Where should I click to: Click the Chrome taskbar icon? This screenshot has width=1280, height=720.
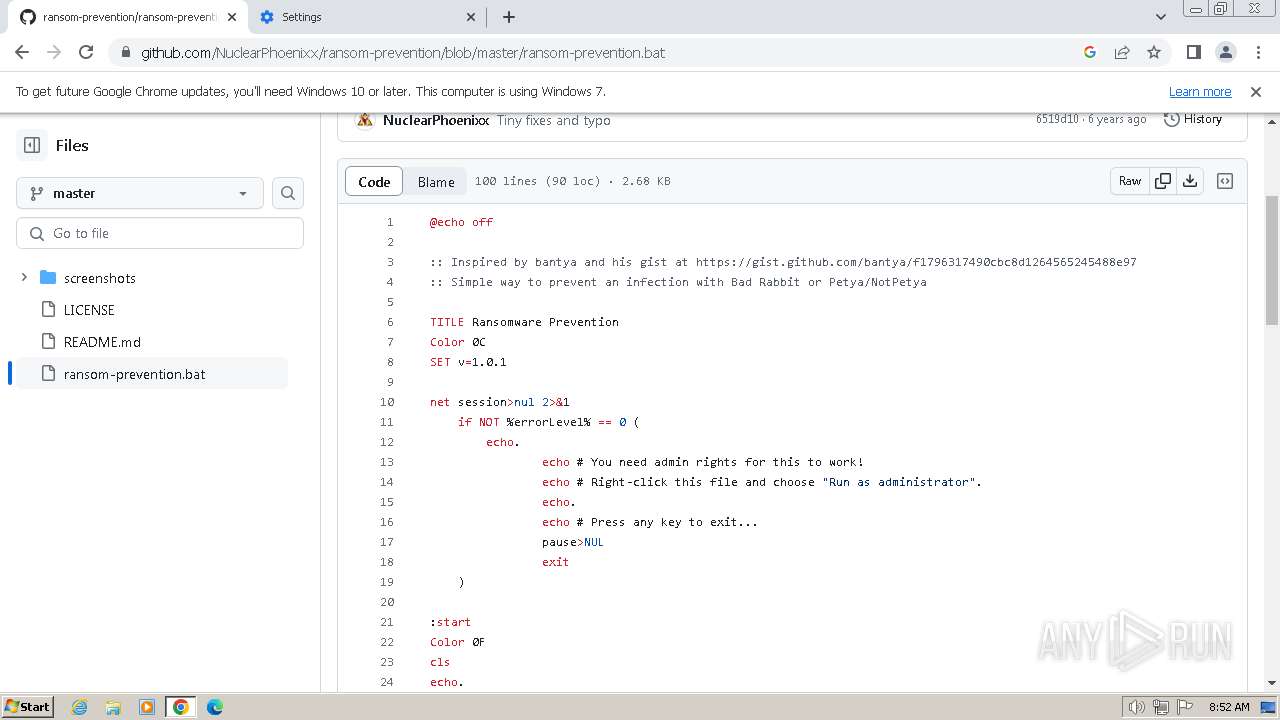181,707
